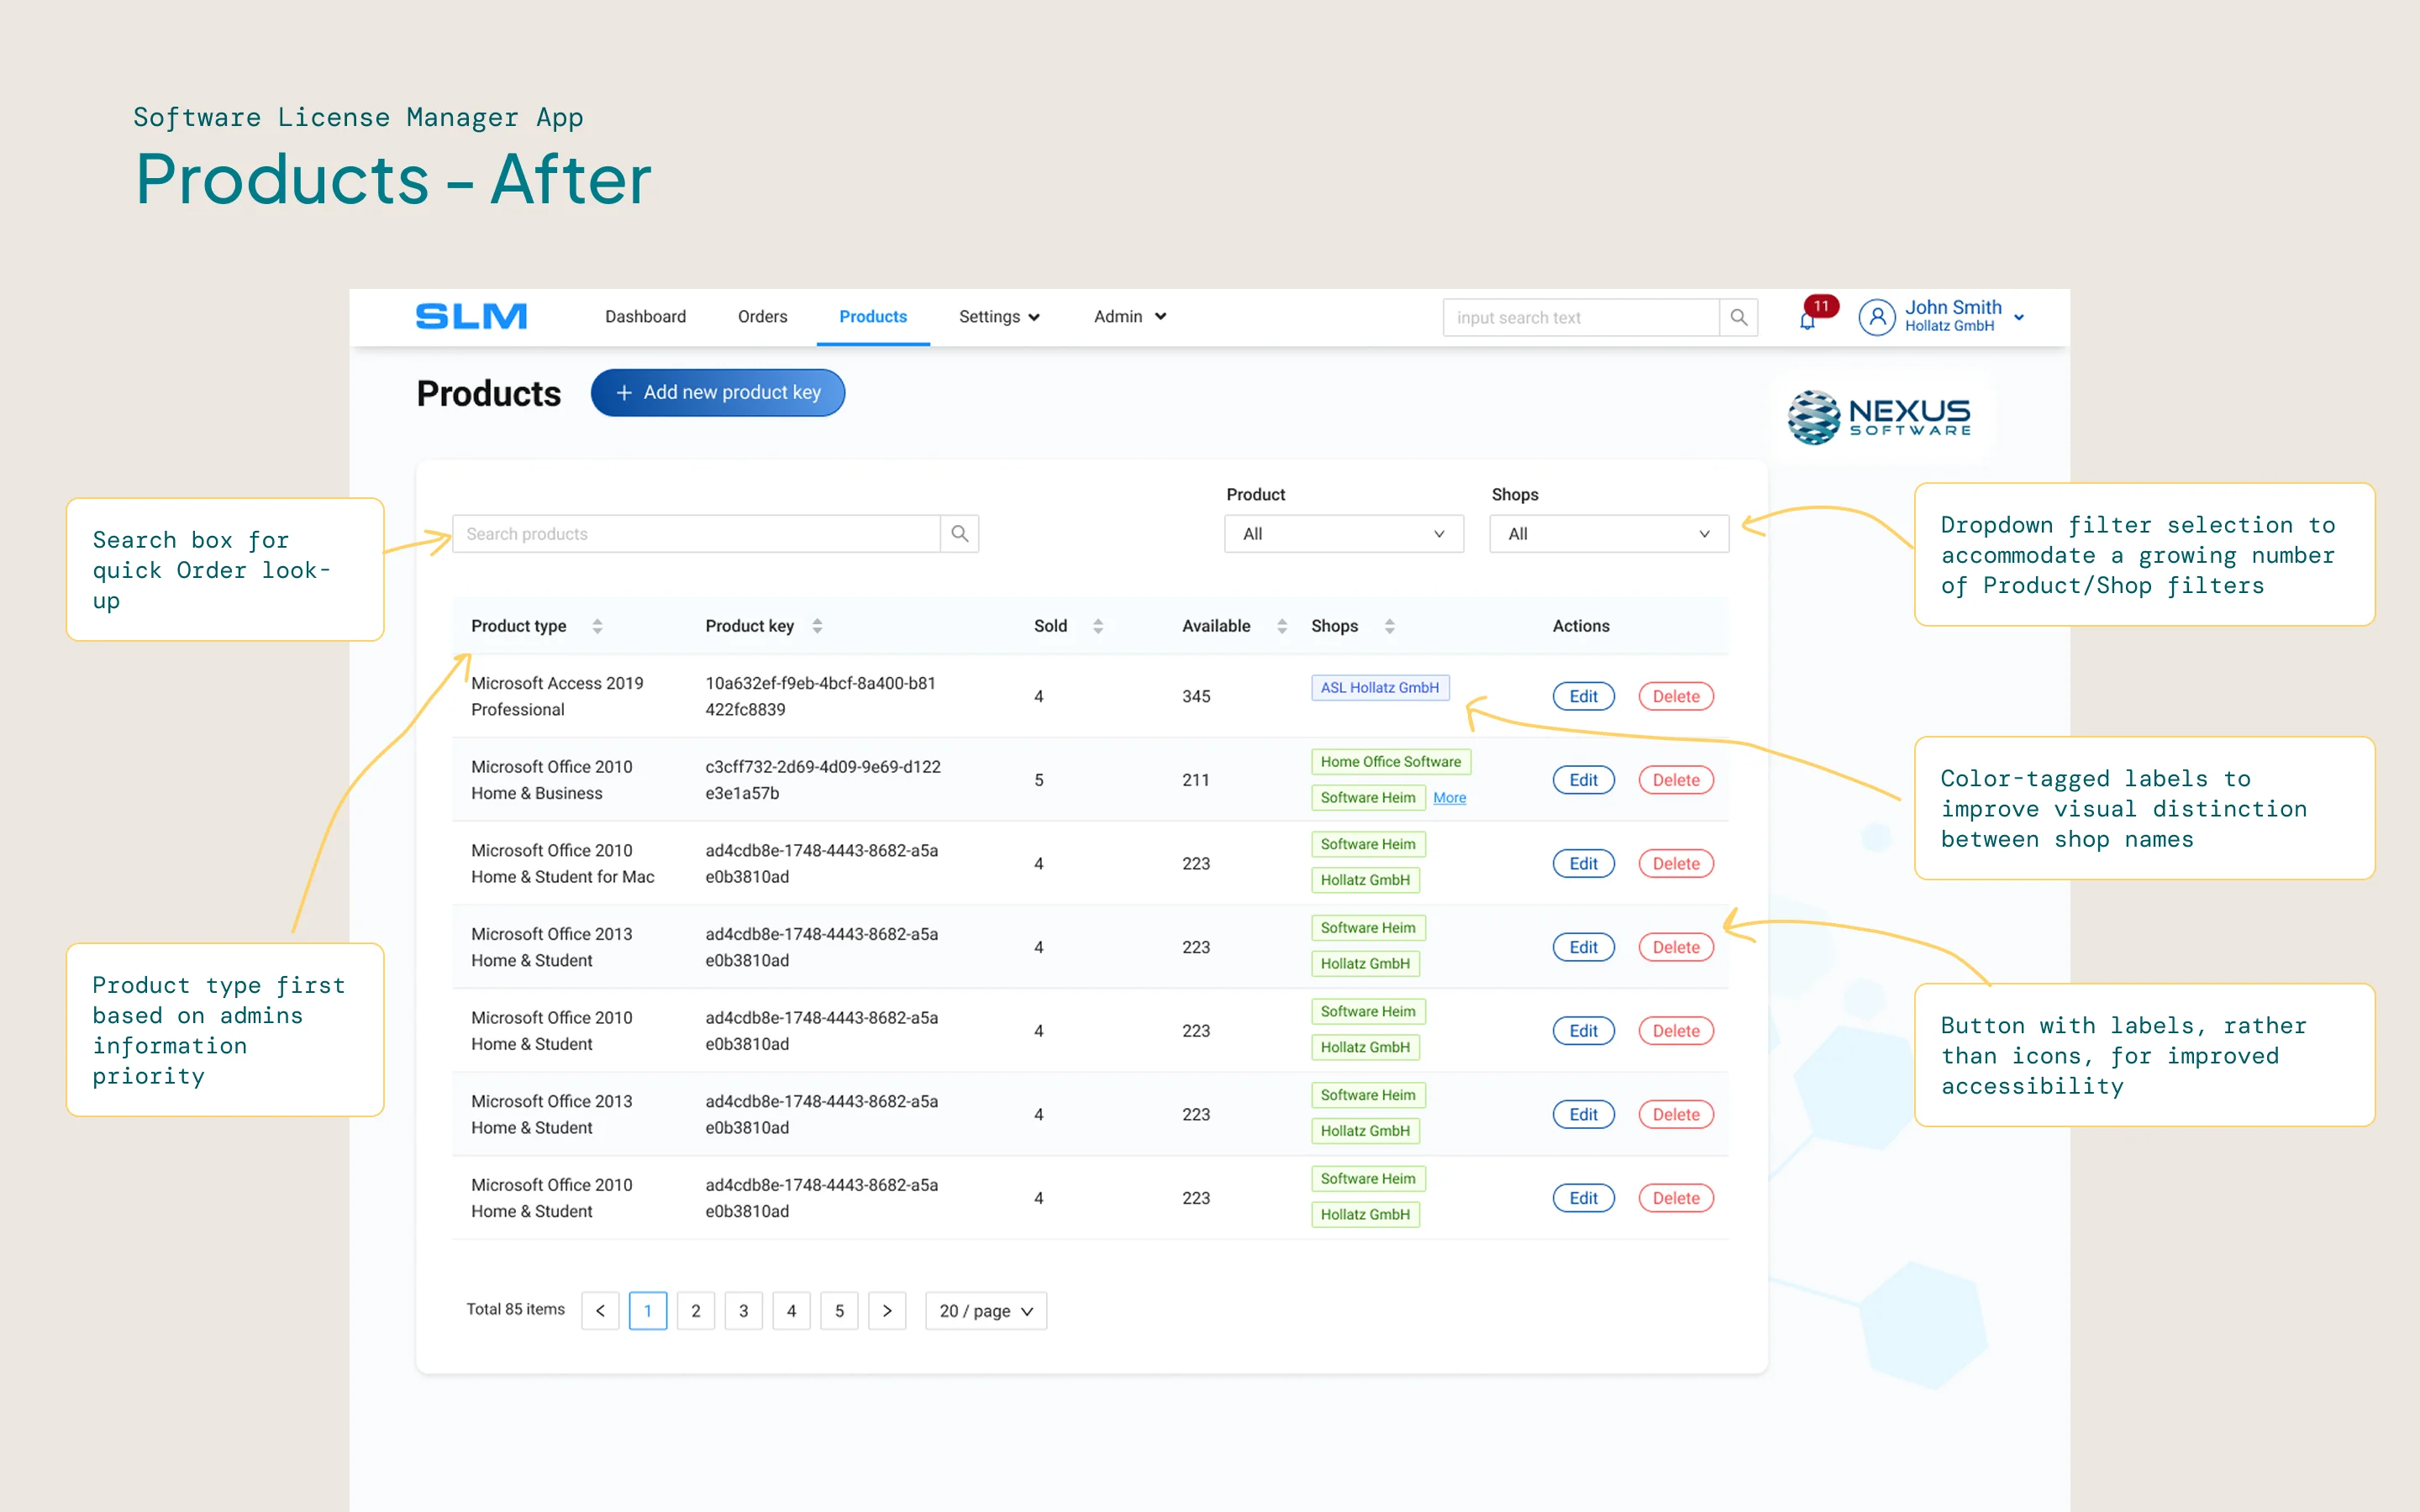Click available value 345

click(1196, 697)
